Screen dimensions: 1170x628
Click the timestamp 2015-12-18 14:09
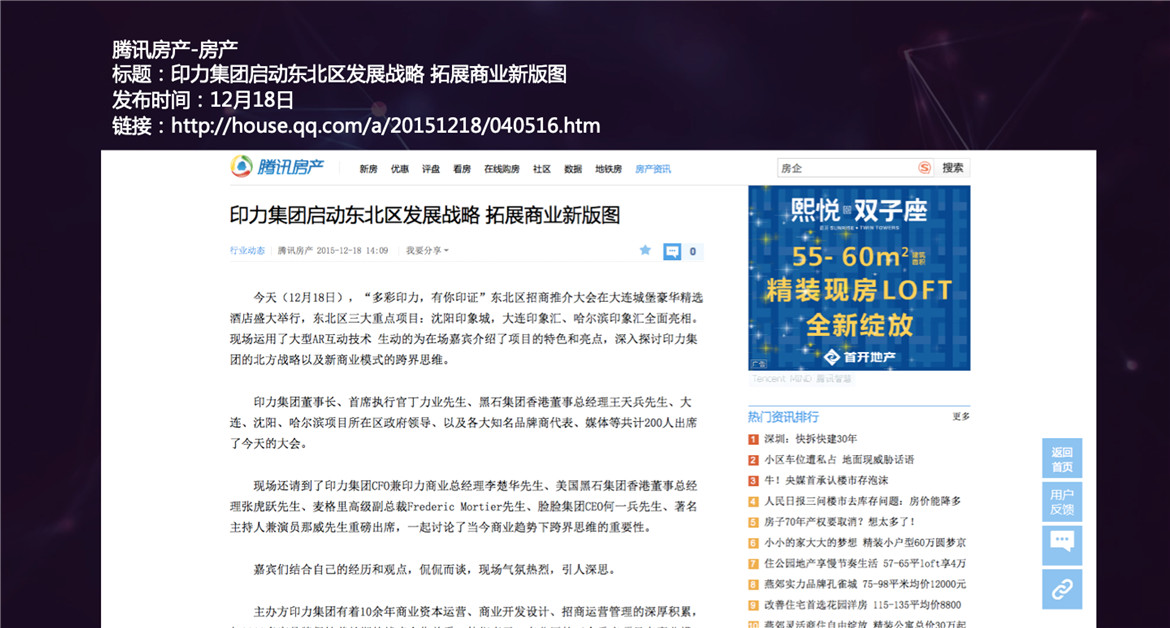pyautogui.click(x=352, y=251)
